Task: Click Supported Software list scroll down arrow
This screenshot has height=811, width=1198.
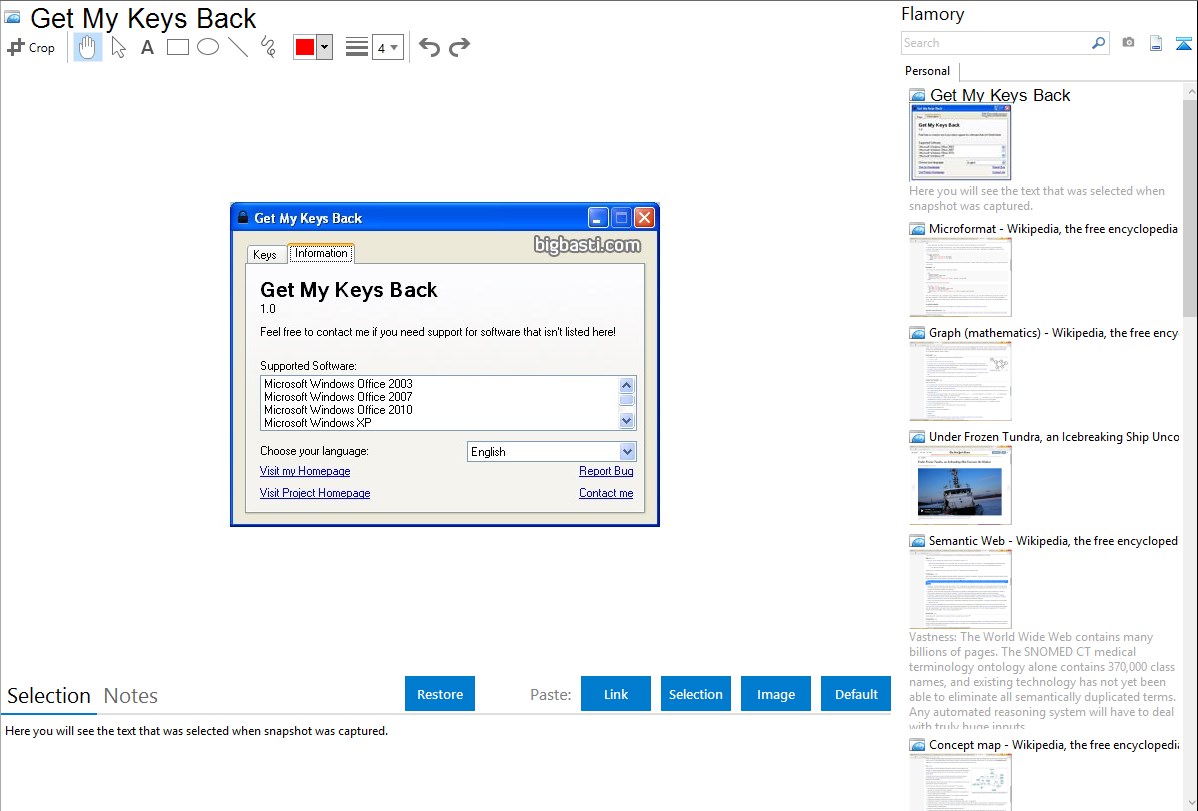Action: (627, 420)
